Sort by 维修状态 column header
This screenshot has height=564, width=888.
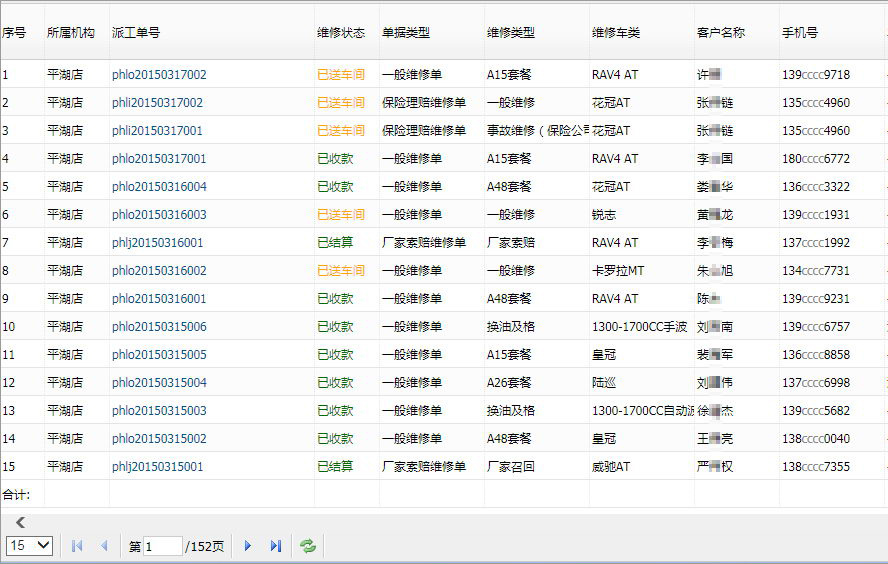(x=341, y=33)
